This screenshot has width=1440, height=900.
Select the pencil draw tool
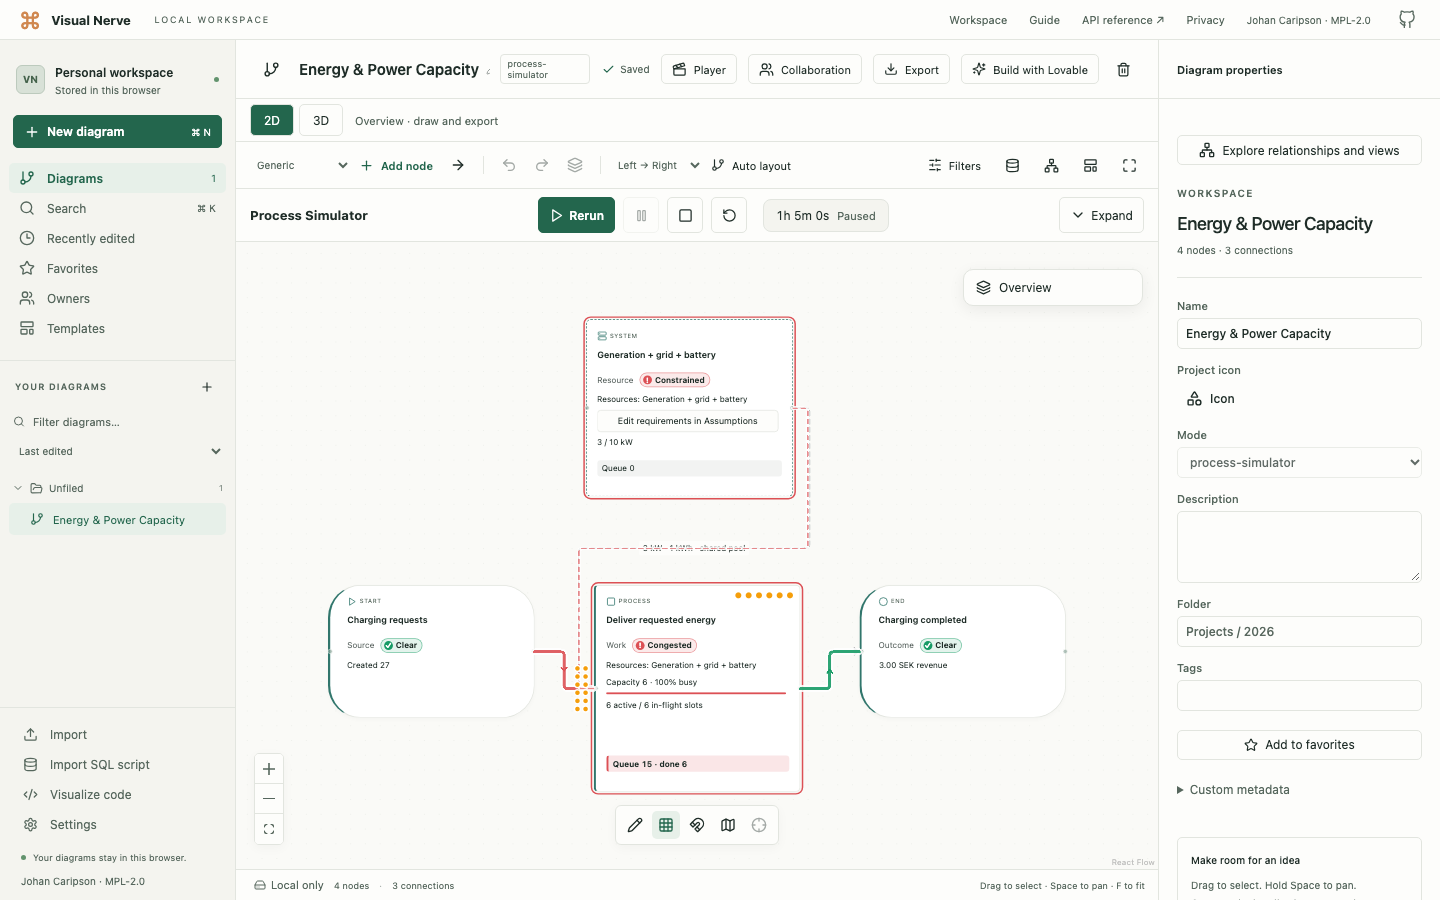click(x=635, y=825)
